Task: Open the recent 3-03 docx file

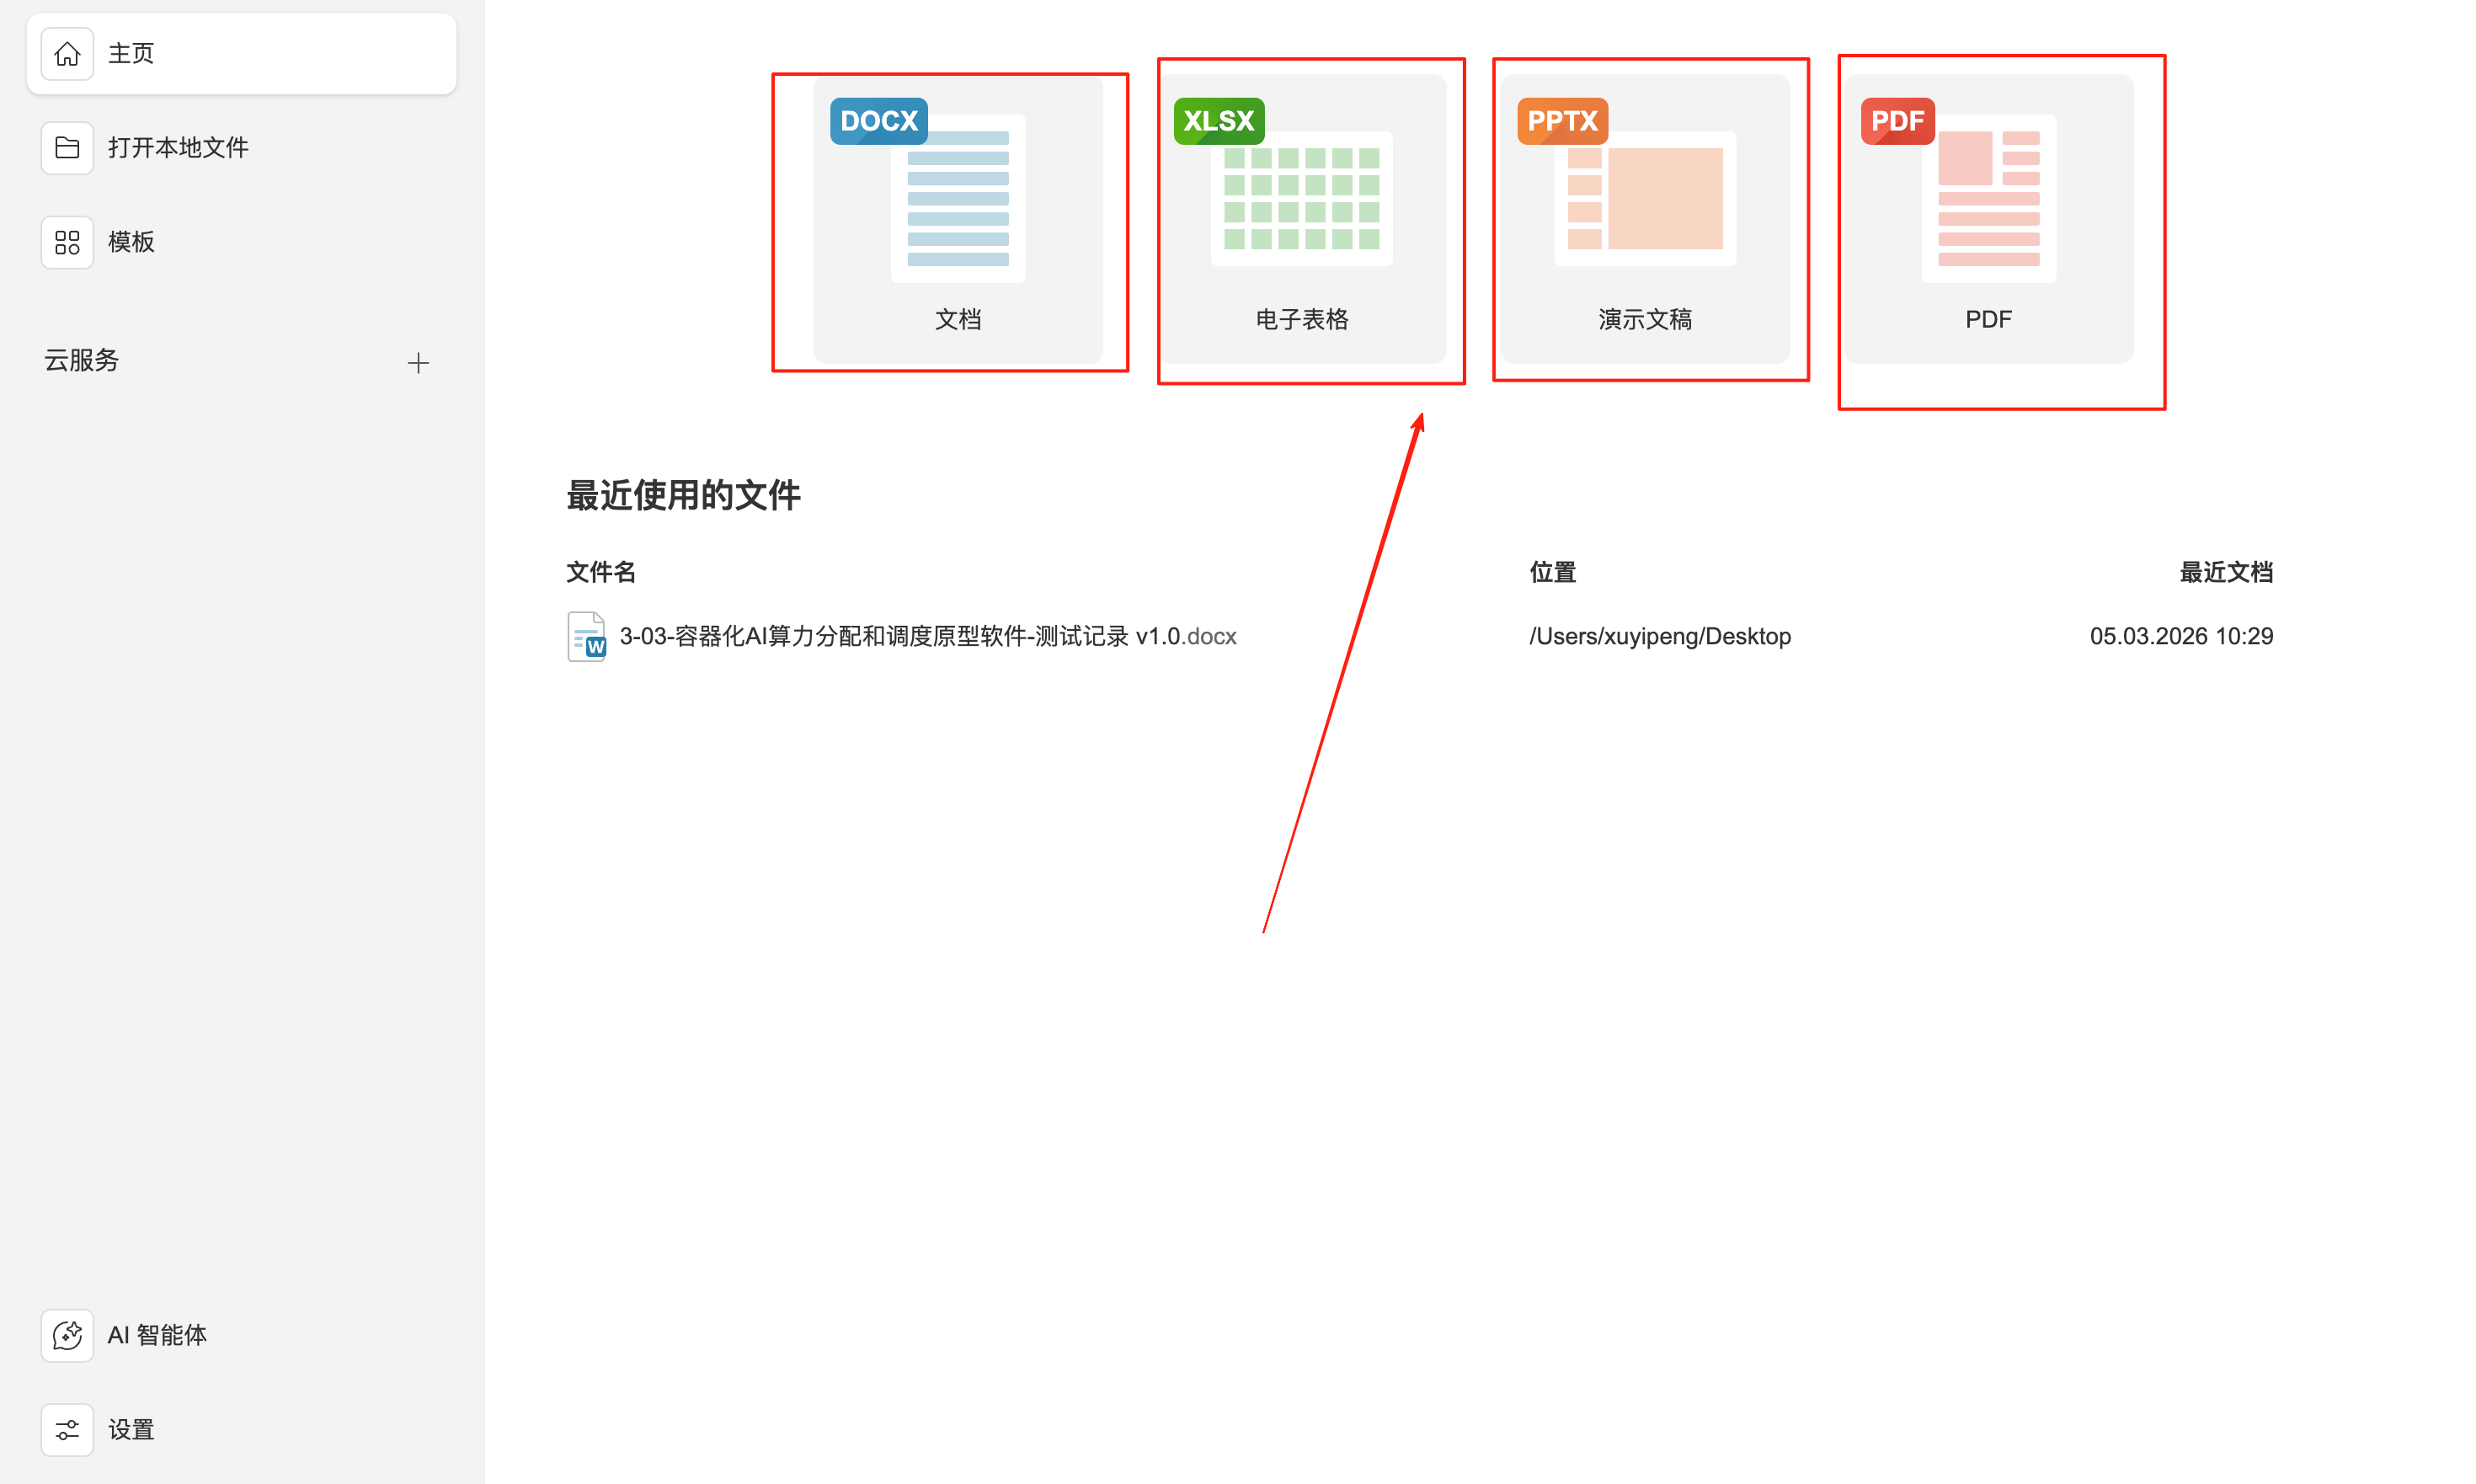Action: (x=927, y=637)
